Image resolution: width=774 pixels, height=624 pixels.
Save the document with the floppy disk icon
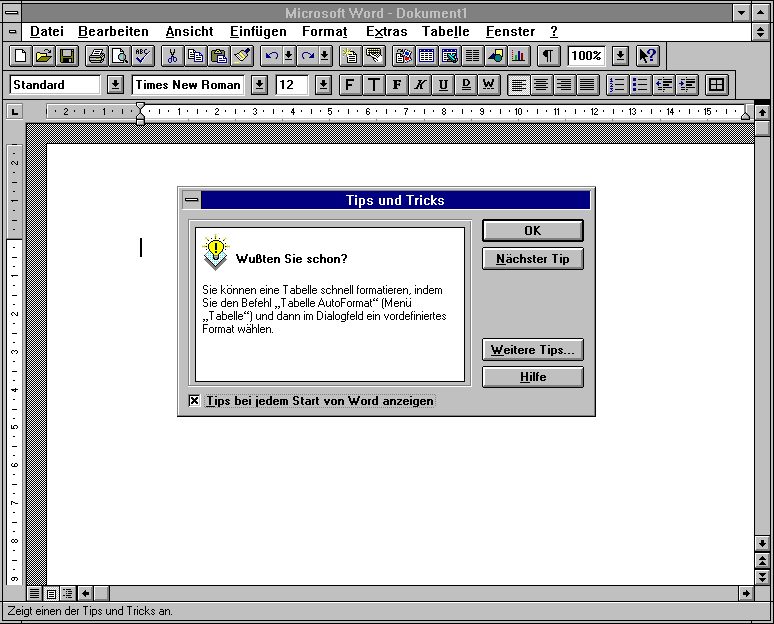[67, 56]
